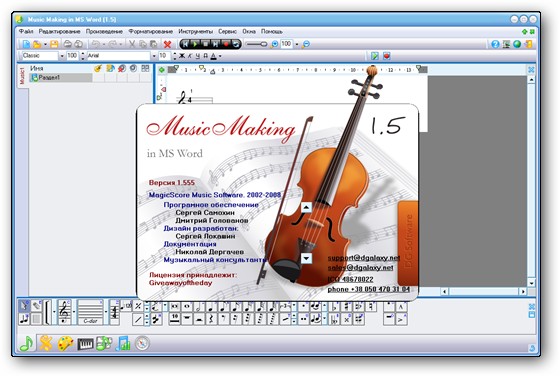Viewport: 560px width, 376px height.
Task: Open the C-dur key signature dropdown
Action: click(x=106, y=312)
